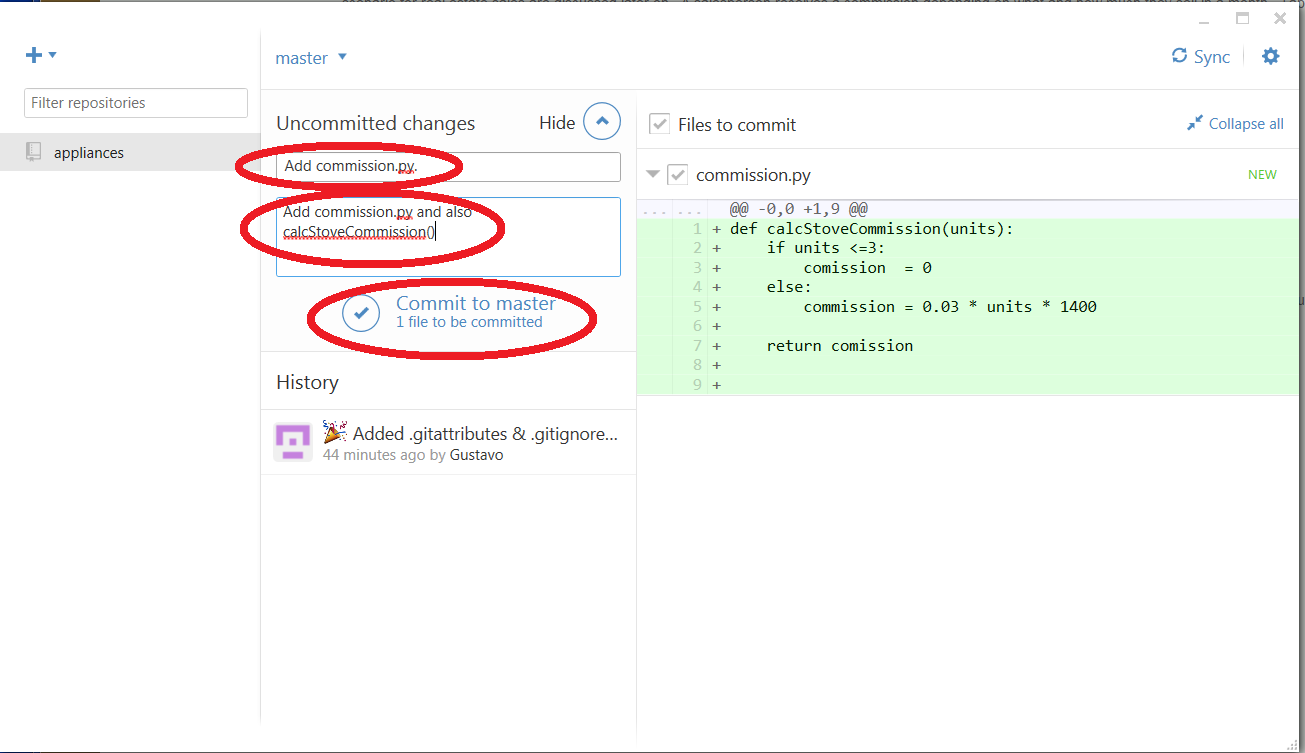Select the appliances repository in sidebar
This screenshot has height=753, width=1305.
point(130,152)
